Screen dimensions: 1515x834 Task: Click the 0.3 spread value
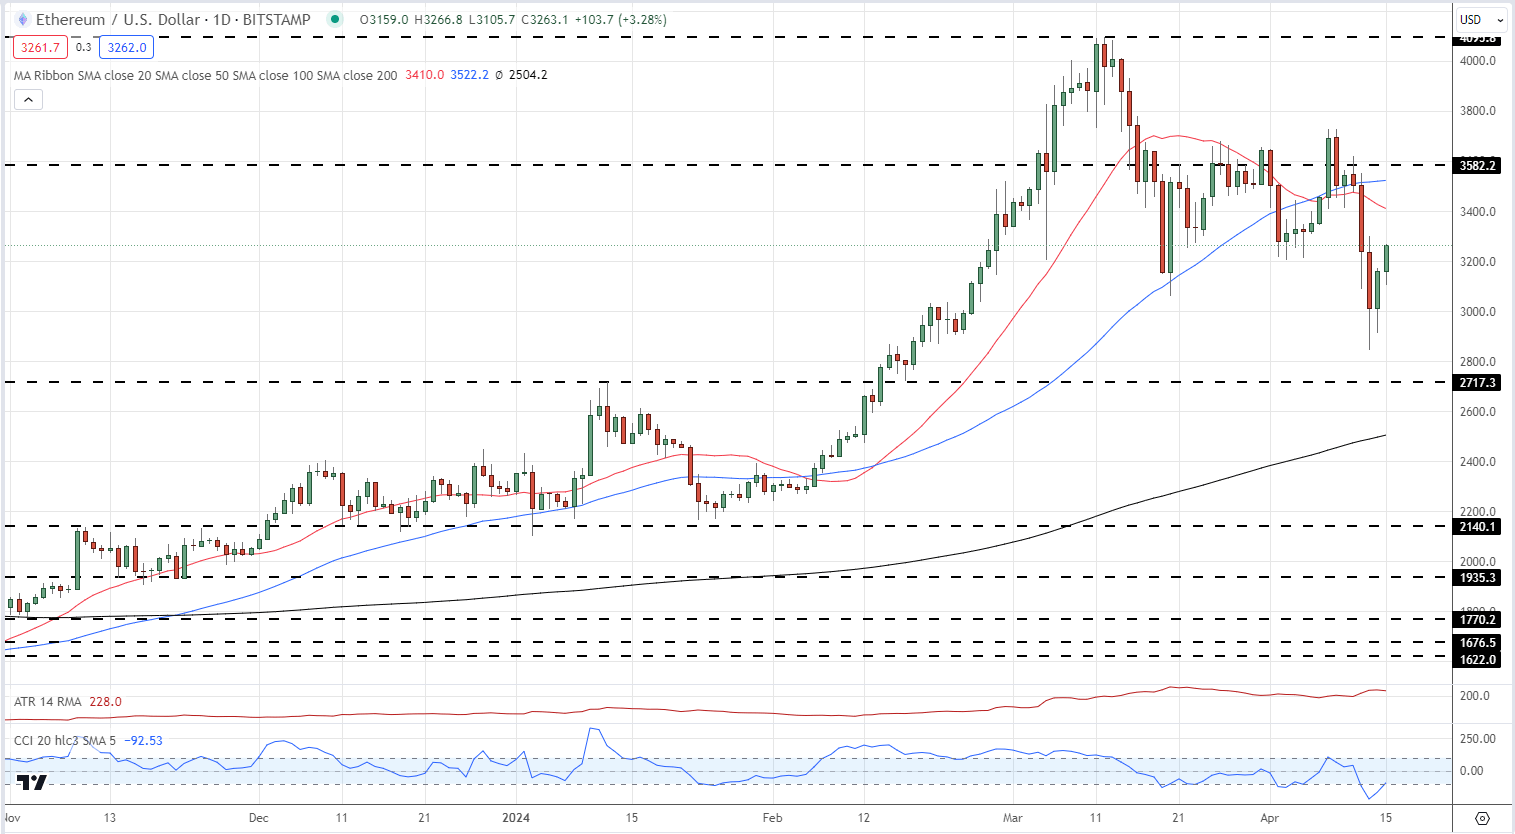click(83, 47)
